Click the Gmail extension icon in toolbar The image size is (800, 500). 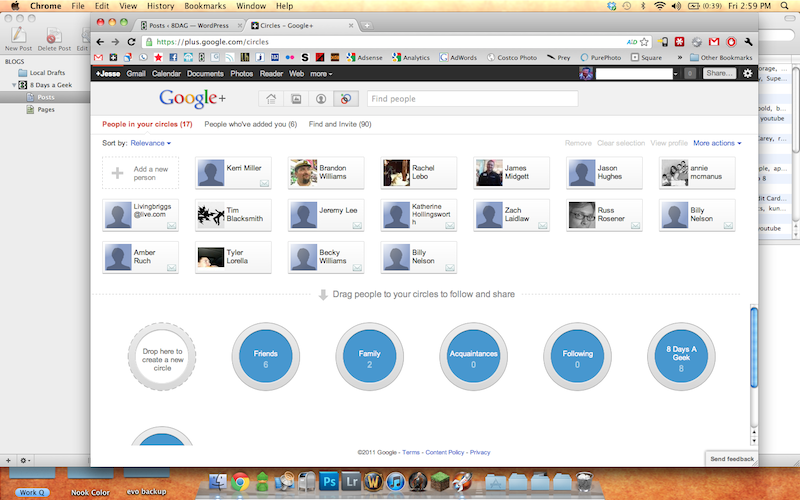(x=714, y=42)
